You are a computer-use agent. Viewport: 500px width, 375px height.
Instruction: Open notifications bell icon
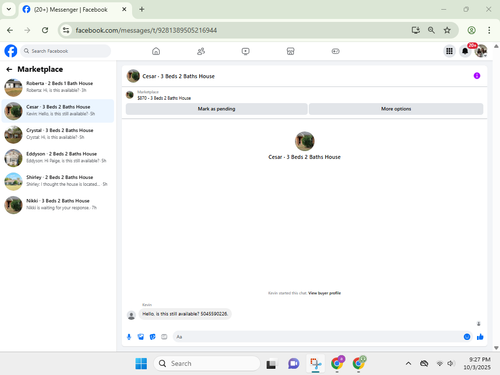465,51
